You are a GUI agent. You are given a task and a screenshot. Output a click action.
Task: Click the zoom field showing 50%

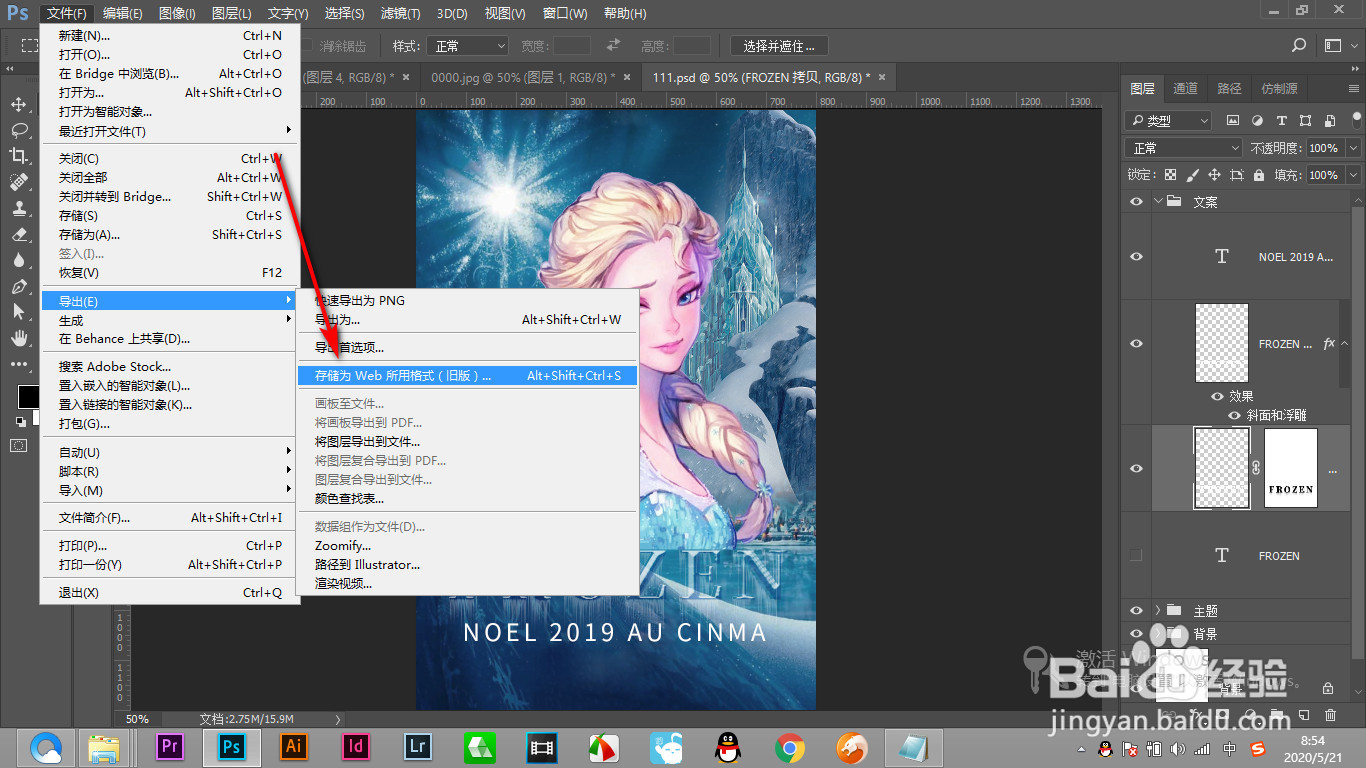coord(137,719)
